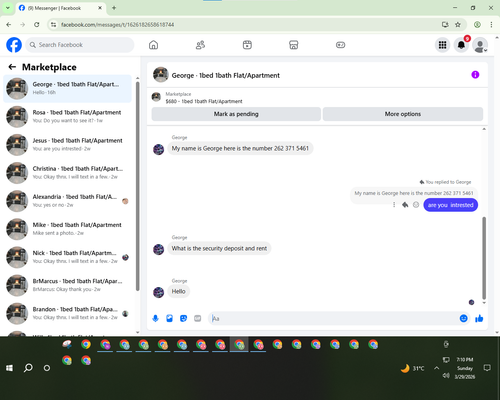
Task: Click the message with phone number 262 371 5461
Action: click(240, 148)
